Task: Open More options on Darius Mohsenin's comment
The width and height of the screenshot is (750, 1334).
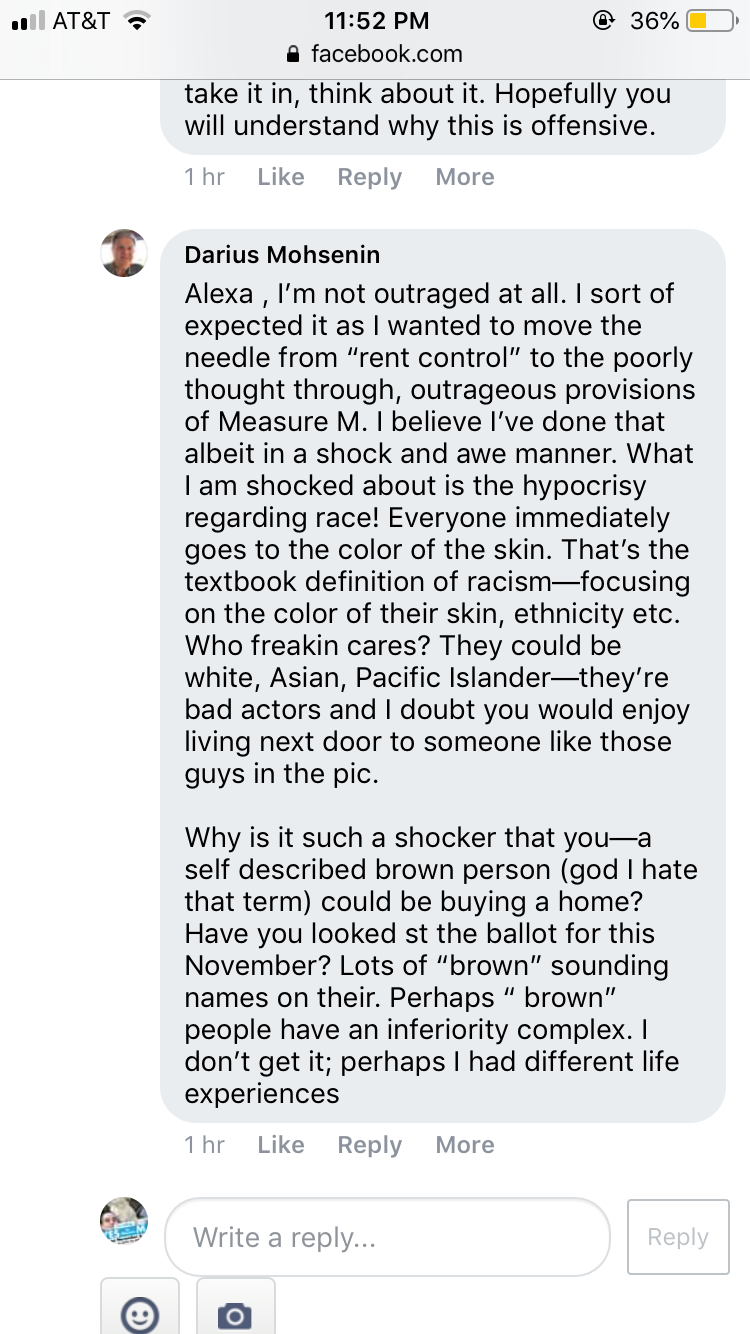Action: (465, 1145)
